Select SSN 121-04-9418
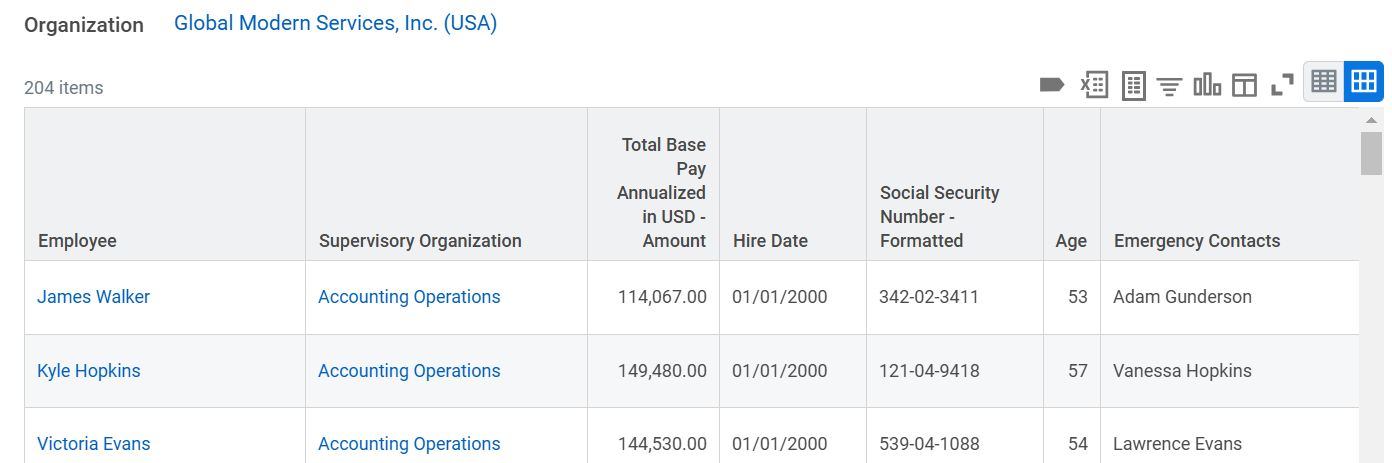The image size is (1392, 463). 929,371
